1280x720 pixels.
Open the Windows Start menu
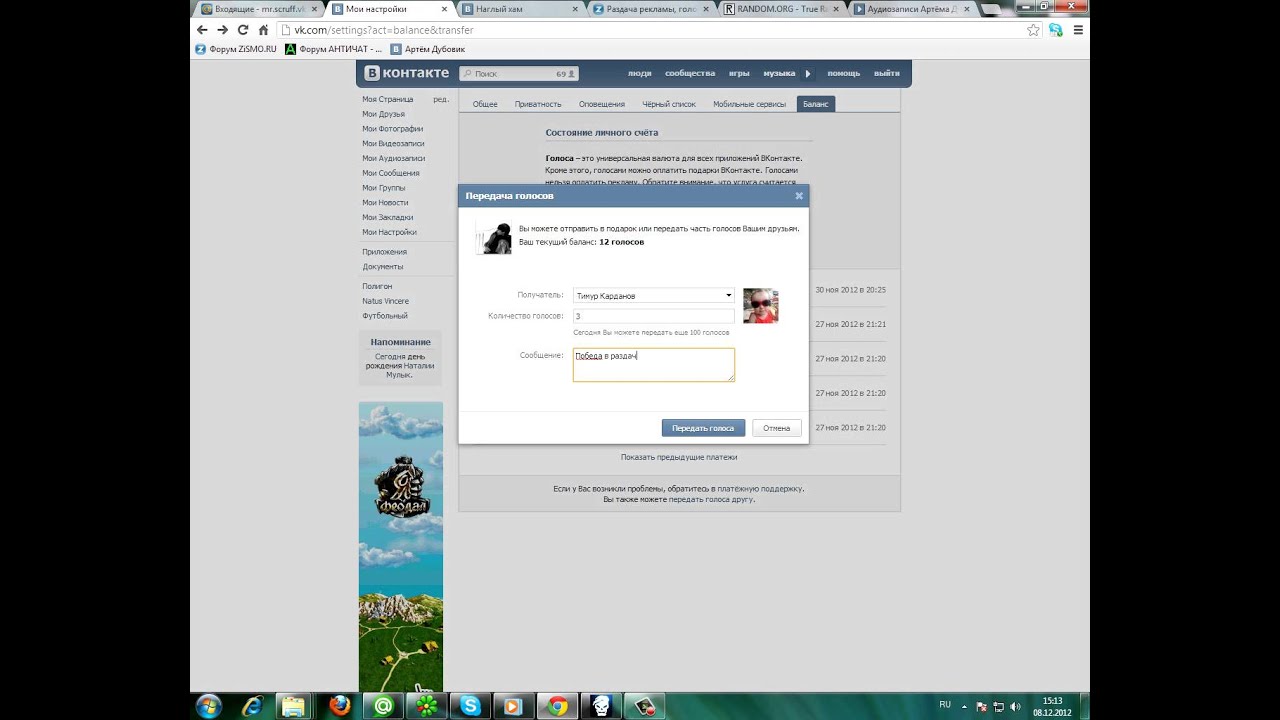point(209,706)
